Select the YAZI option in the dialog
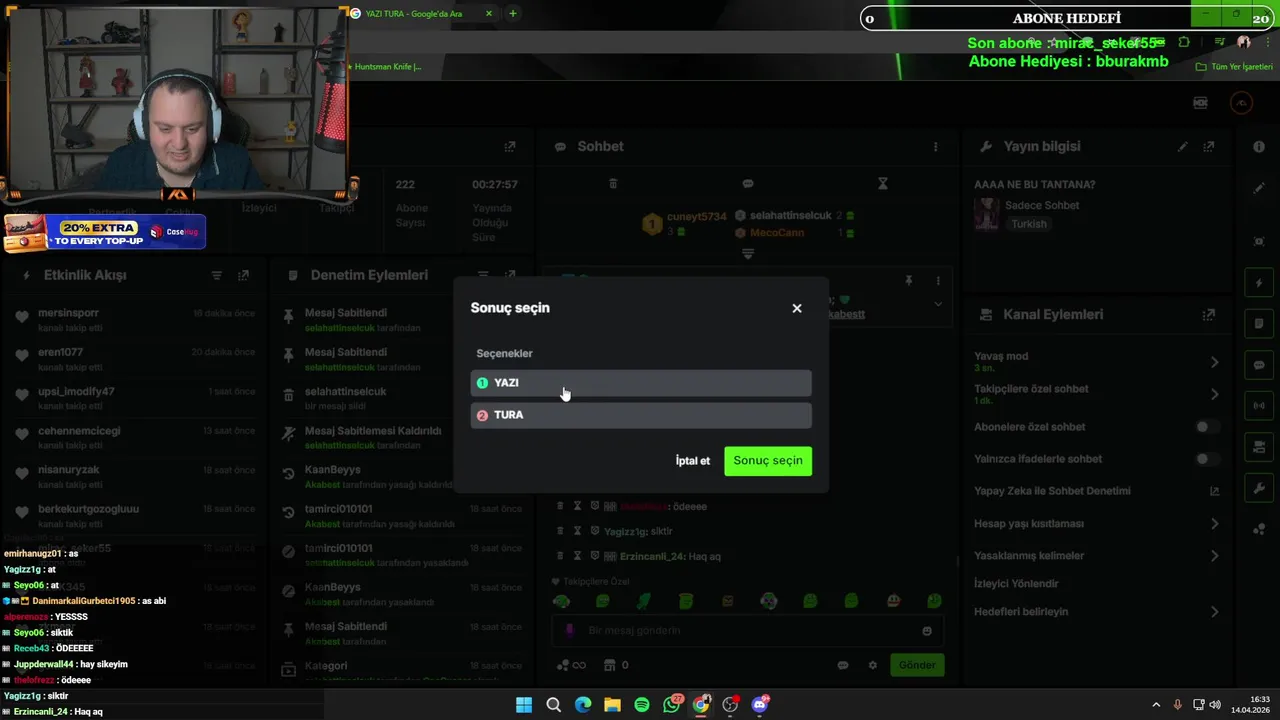 coord(641,383)
